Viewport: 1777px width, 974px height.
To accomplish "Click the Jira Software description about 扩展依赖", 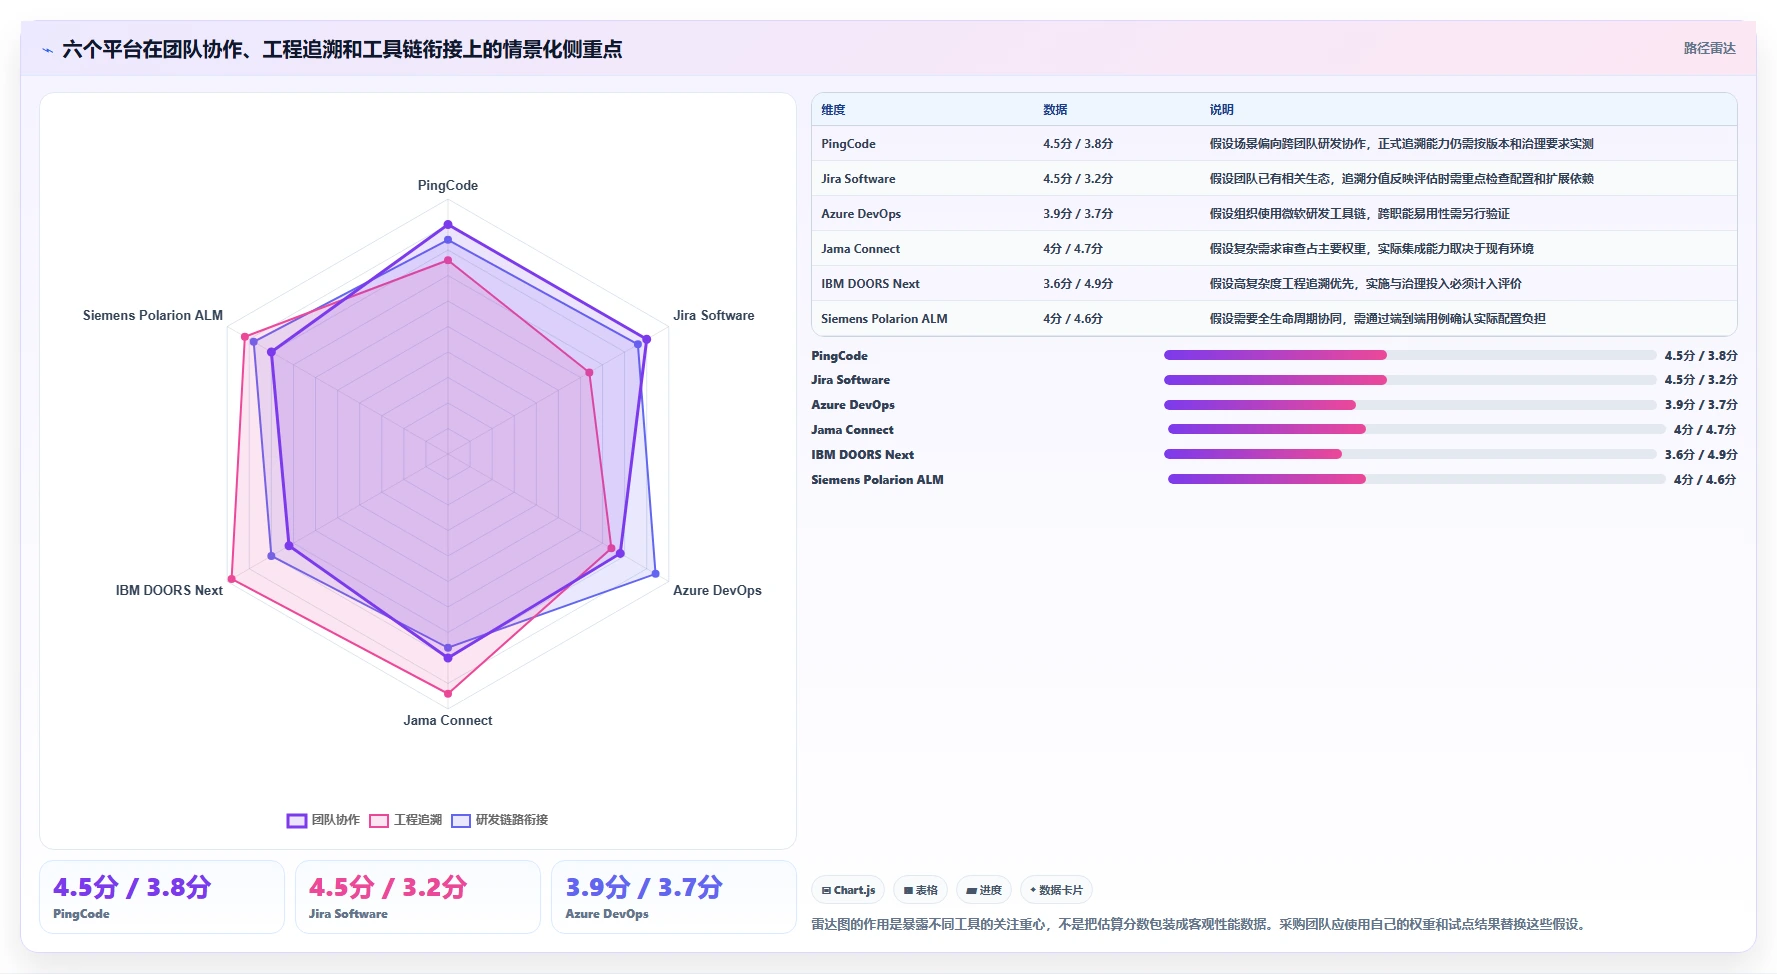I will [1401, 179].
